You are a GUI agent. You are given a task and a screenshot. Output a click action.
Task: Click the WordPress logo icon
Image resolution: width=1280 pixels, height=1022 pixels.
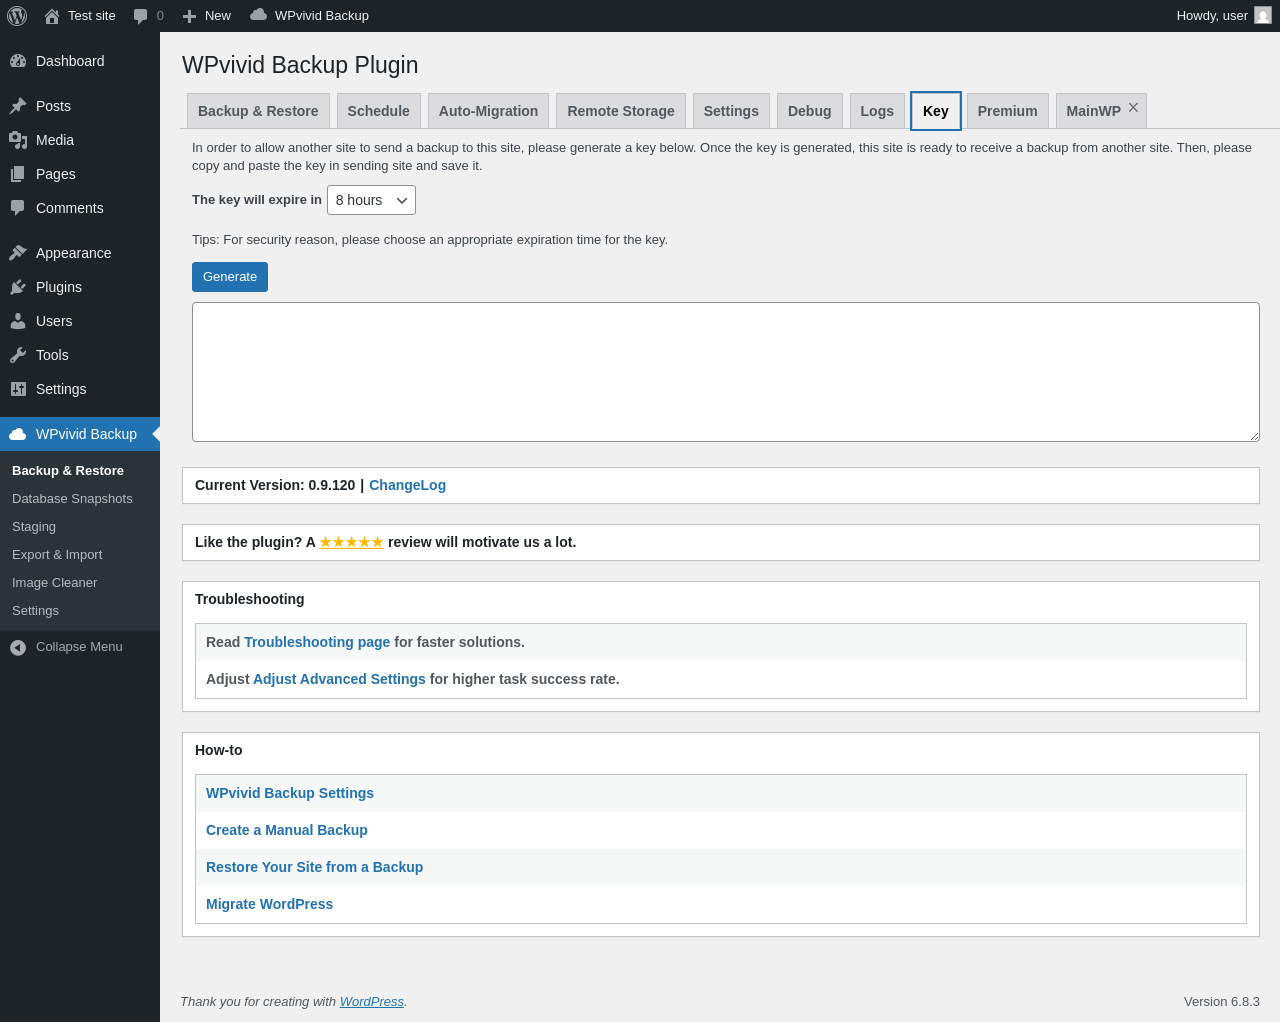[17, 16]
